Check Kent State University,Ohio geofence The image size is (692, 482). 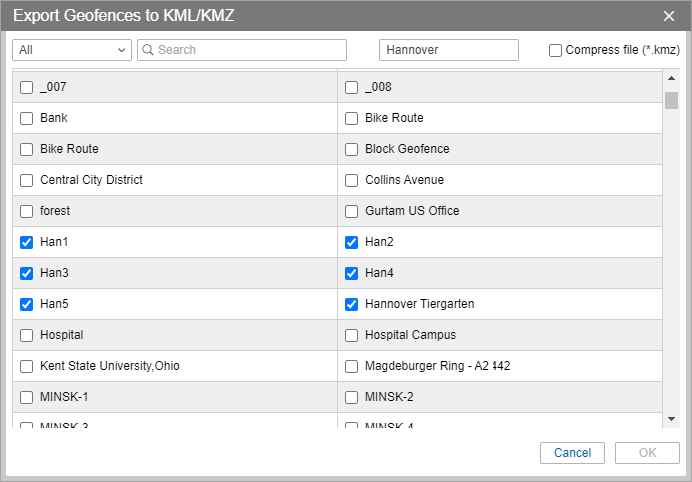(x=27, y=366)
